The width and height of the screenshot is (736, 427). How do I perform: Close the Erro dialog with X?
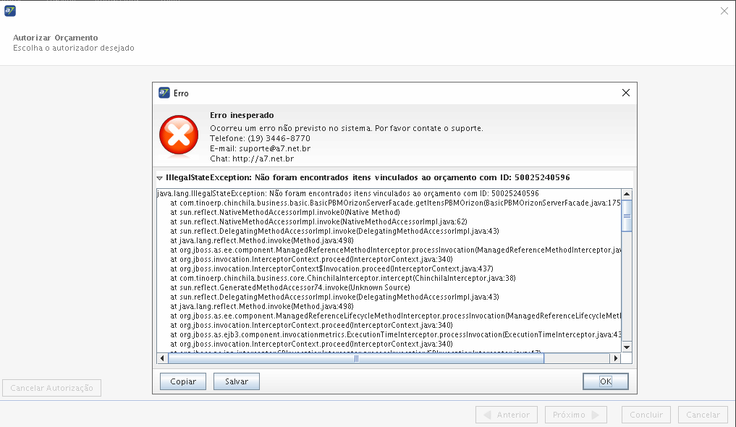pos(626,92)
